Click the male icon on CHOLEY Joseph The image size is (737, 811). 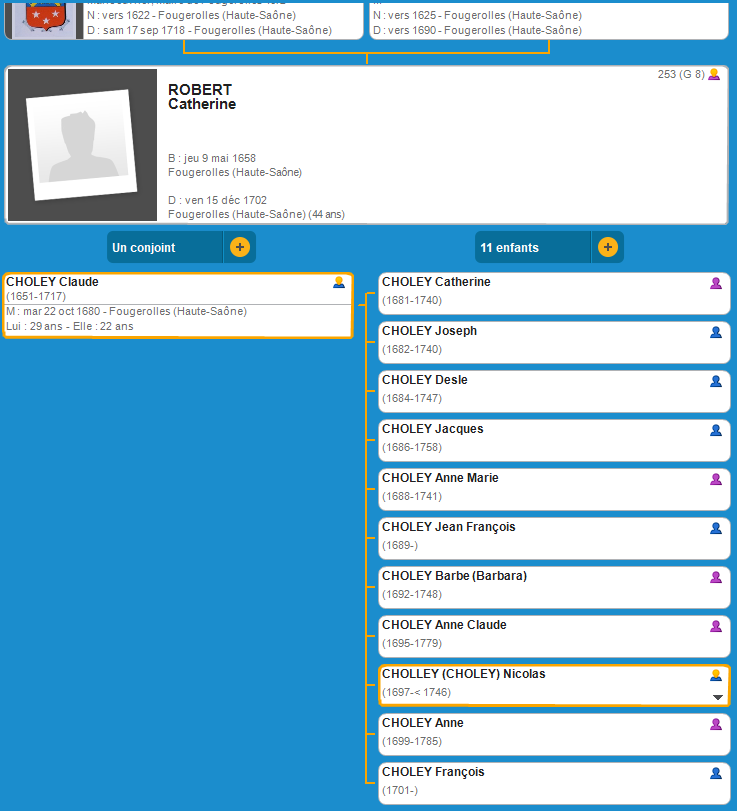point(716,332)
